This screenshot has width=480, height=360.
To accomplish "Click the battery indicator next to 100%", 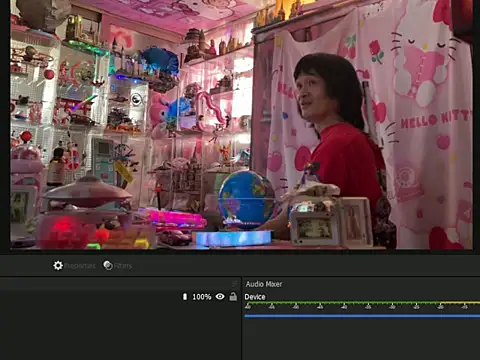I will (x=185, y=296).
